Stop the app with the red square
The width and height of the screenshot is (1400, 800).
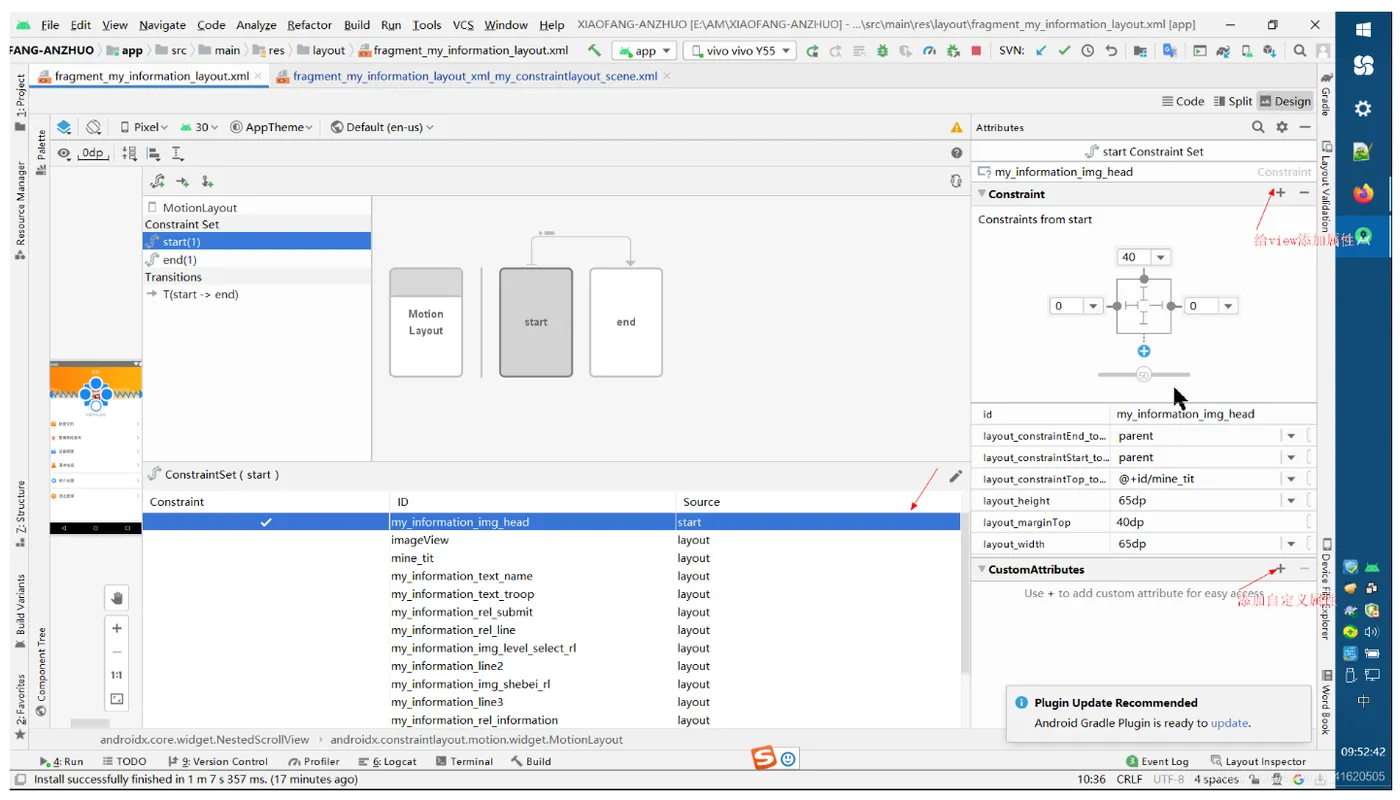point(976,50)
